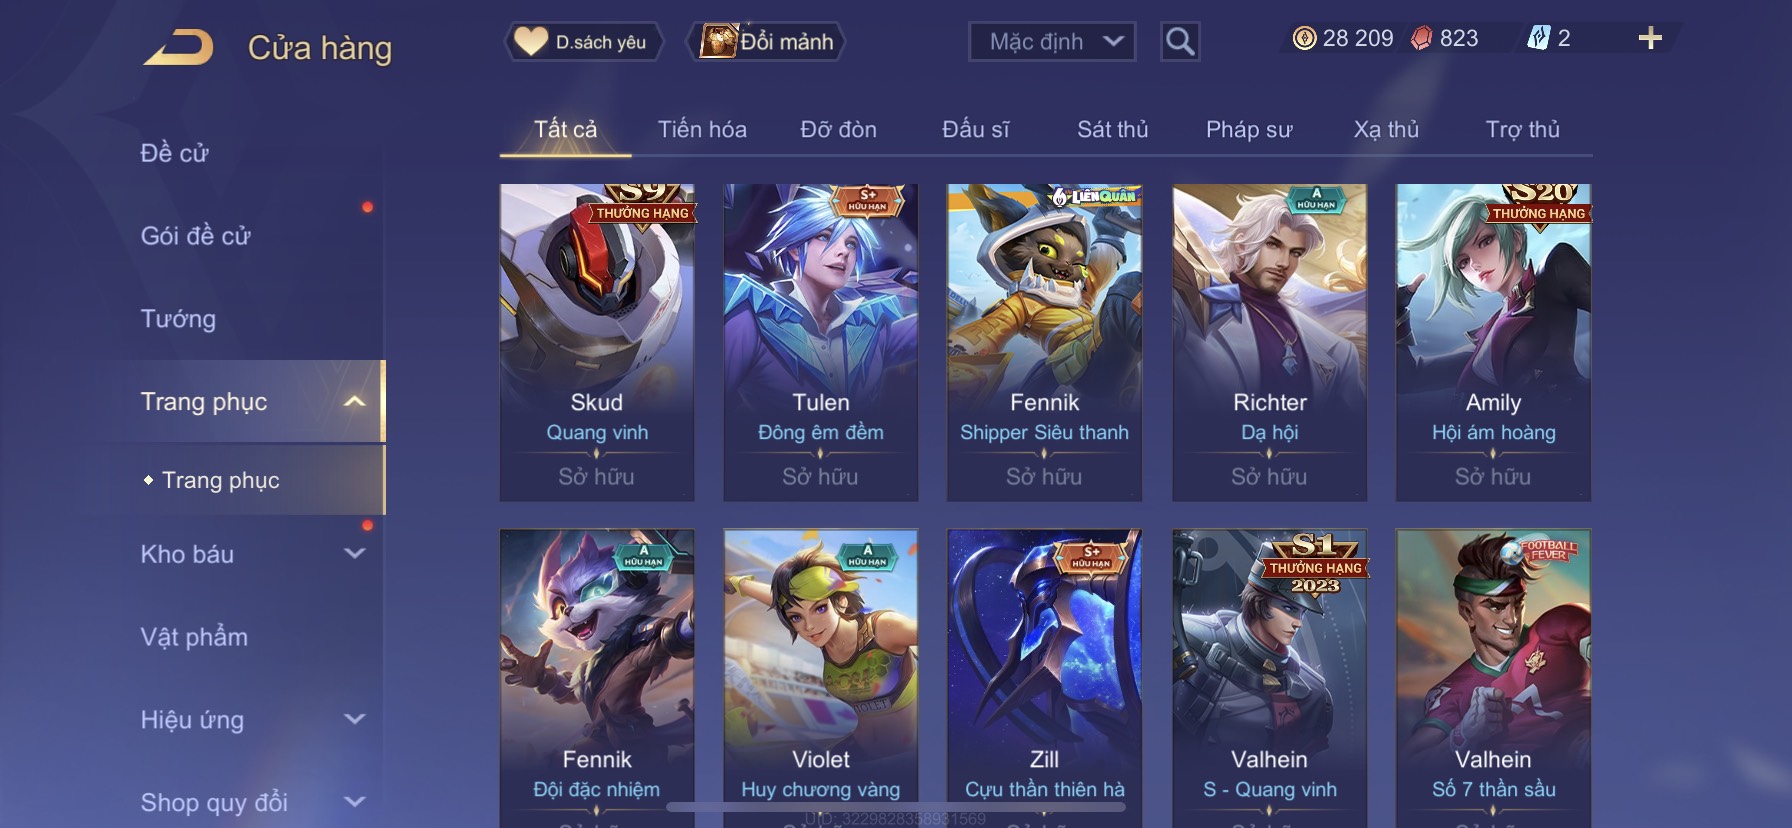The image size is (1792, 828).
Task: Click the golden back arrow icon
Action: [178, 47]
